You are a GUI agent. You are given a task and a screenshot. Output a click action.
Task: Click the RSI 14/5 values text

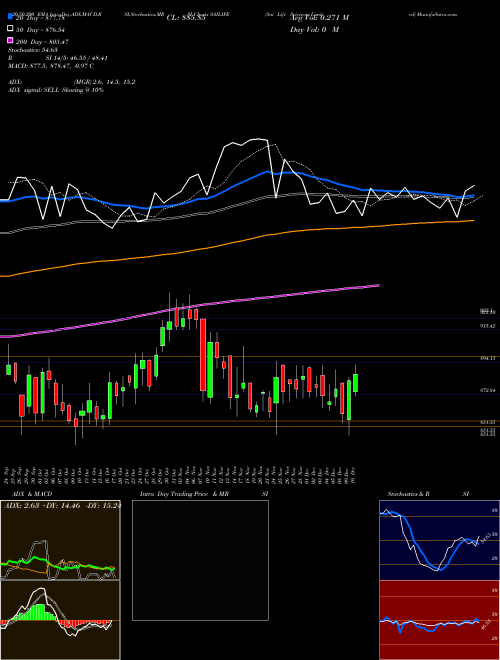coord(58,58)
